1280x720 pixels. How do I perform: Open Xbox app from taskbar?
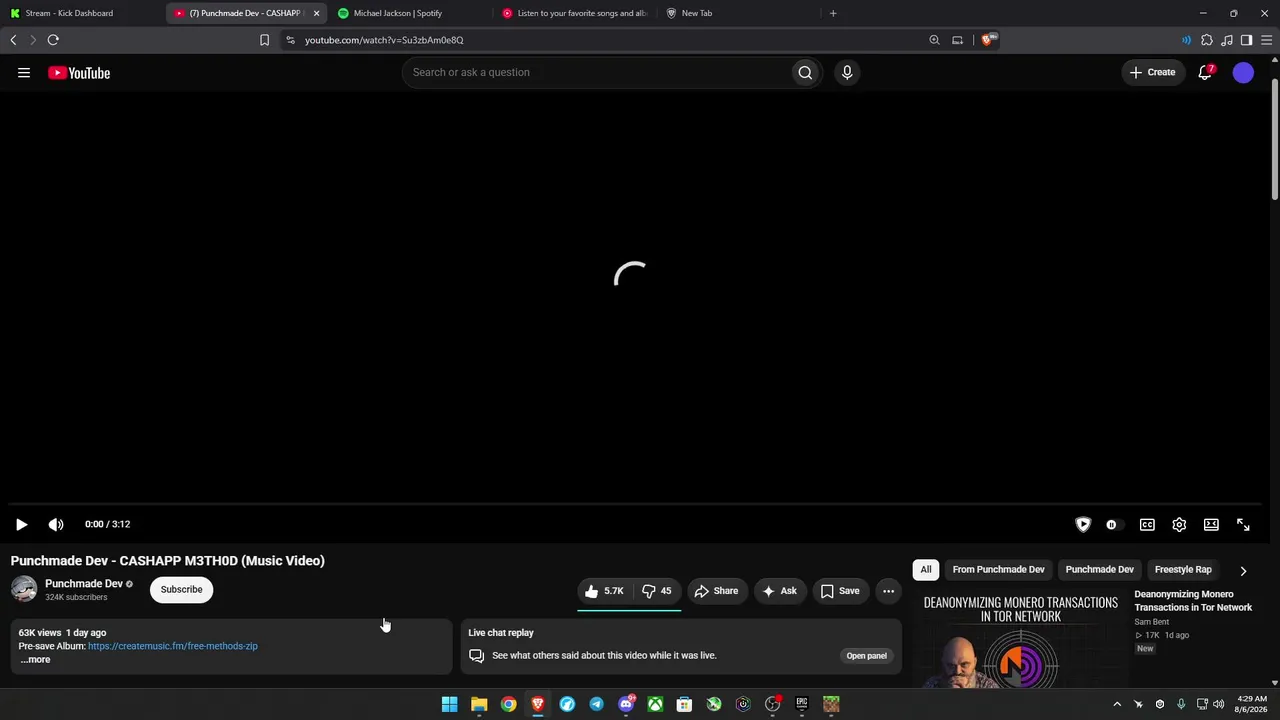[655, 704]
